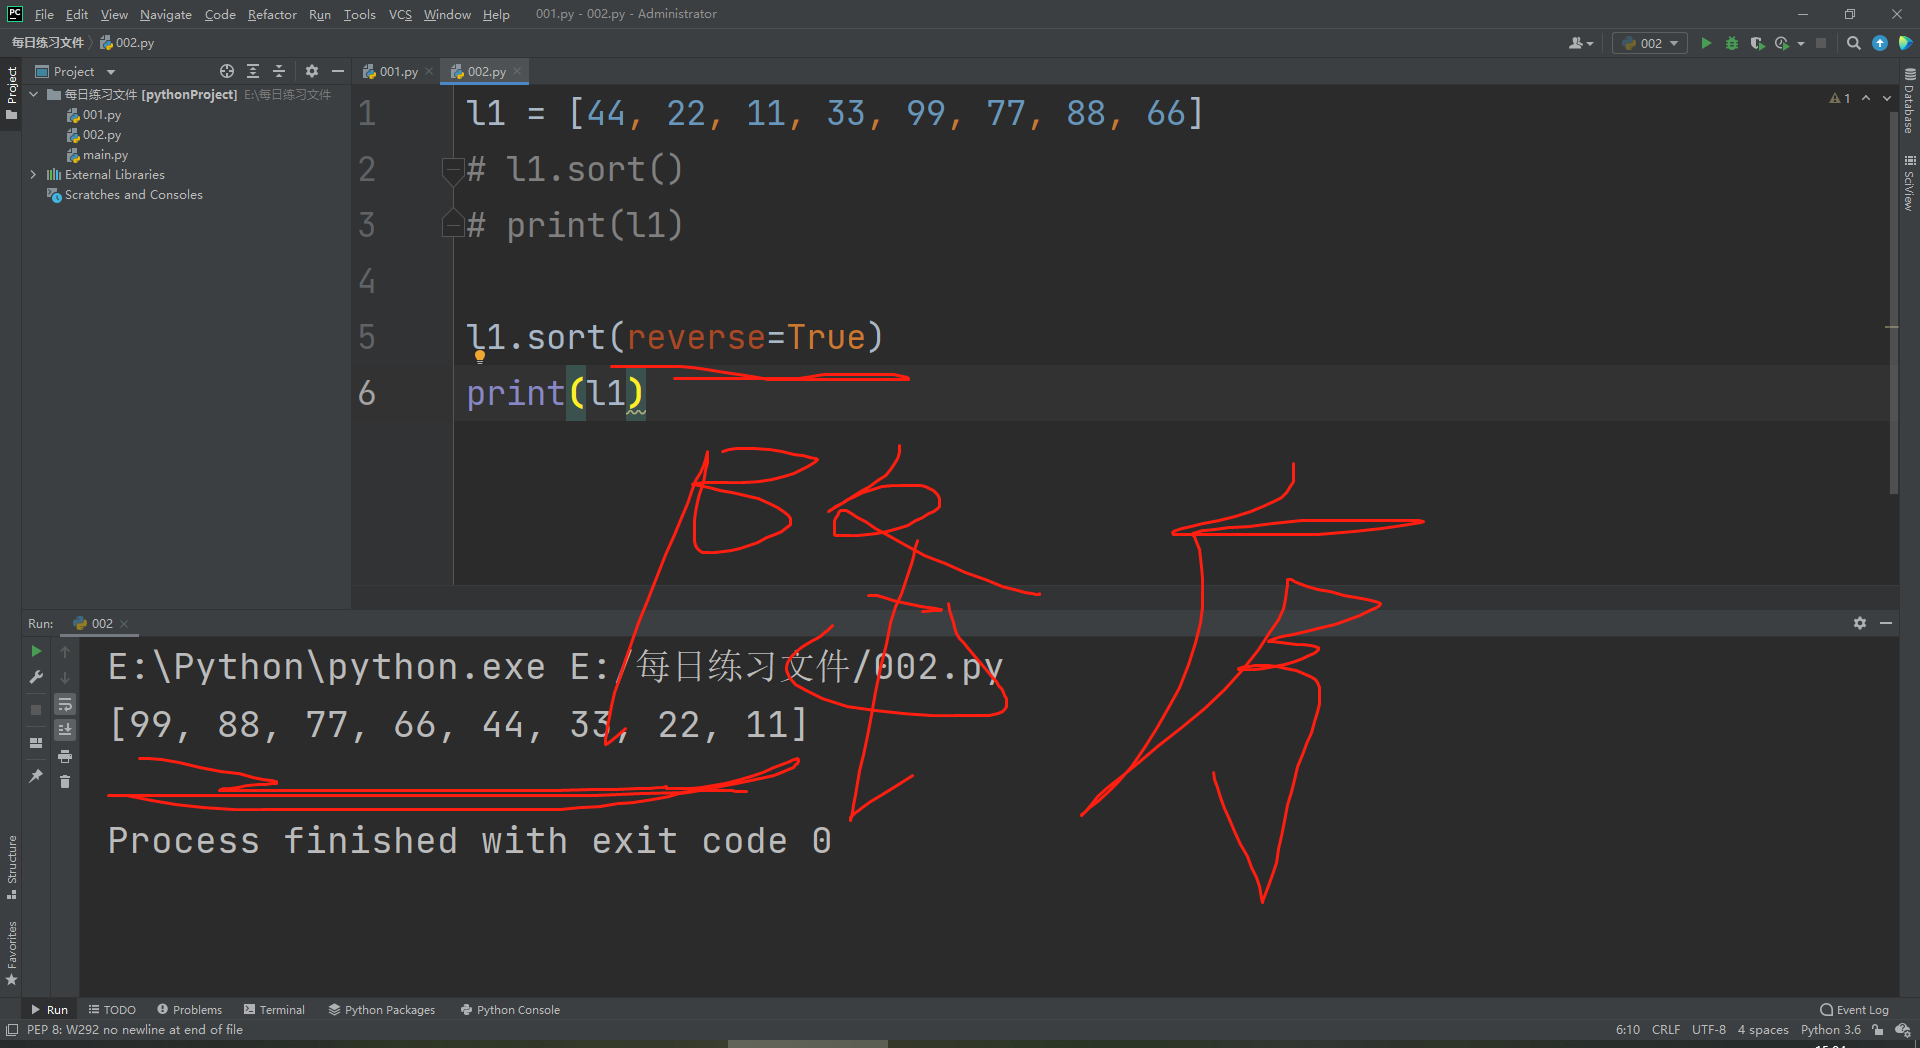
Task: Open run configuration wrench in Run panel
Action: pos(37,677)
